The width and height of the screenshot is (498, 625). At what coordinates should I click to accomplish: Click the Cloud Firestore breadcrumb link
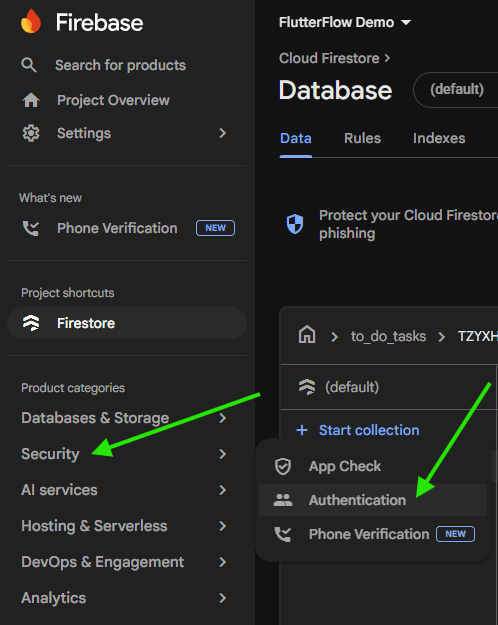(329, 58)
